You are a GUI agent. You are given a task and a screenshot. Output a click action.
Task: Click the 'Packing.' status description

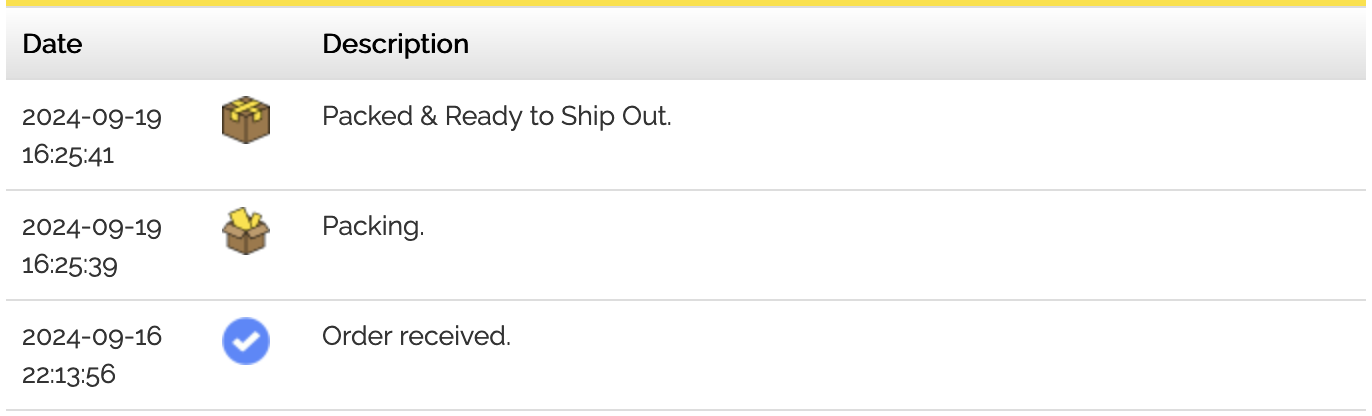click(373, 227)
